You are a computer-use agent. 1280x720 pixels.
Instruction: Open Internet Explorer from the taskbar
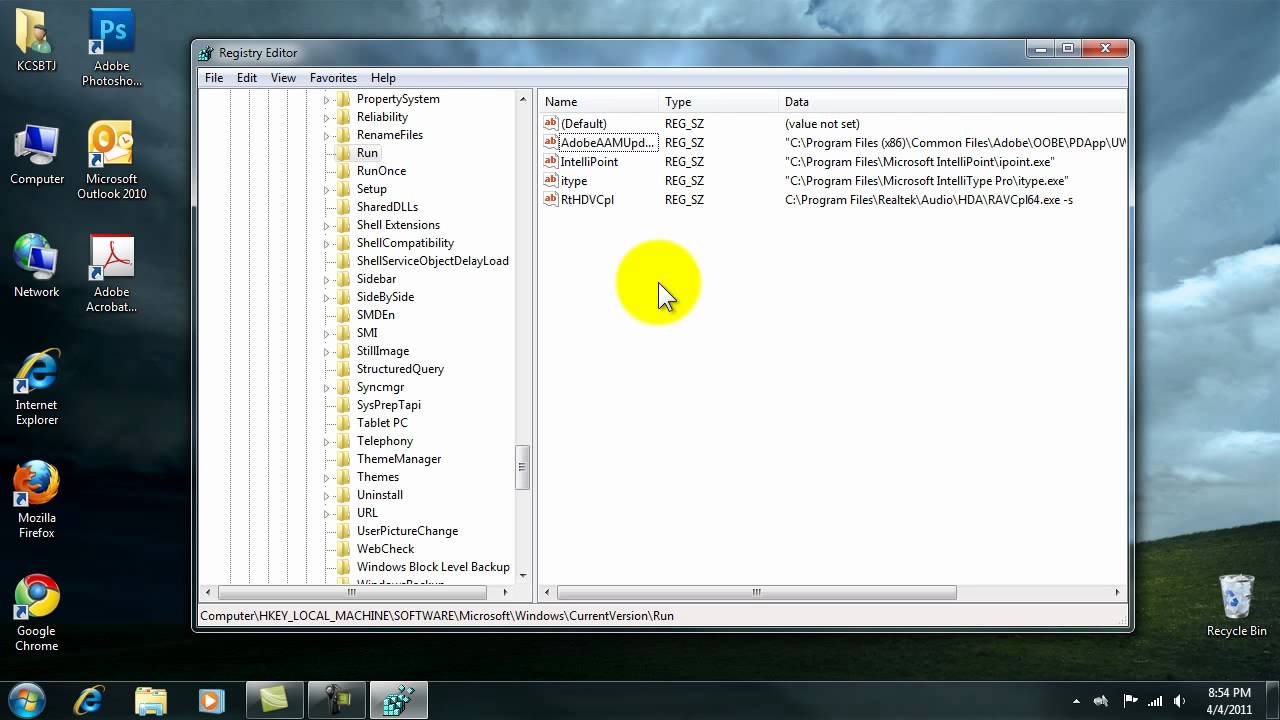click(x=89, y=700)
